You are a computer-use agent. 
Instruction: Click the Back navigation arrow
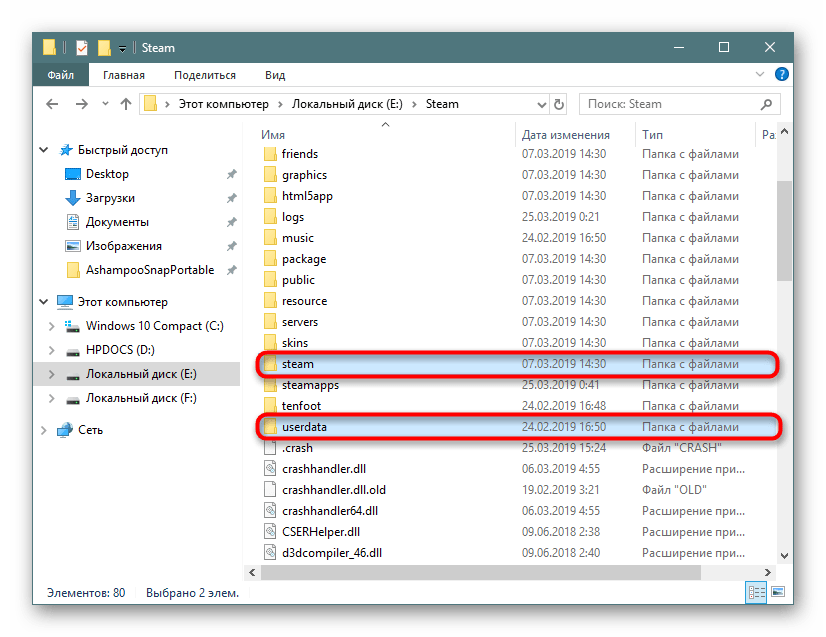click(51, 104)
